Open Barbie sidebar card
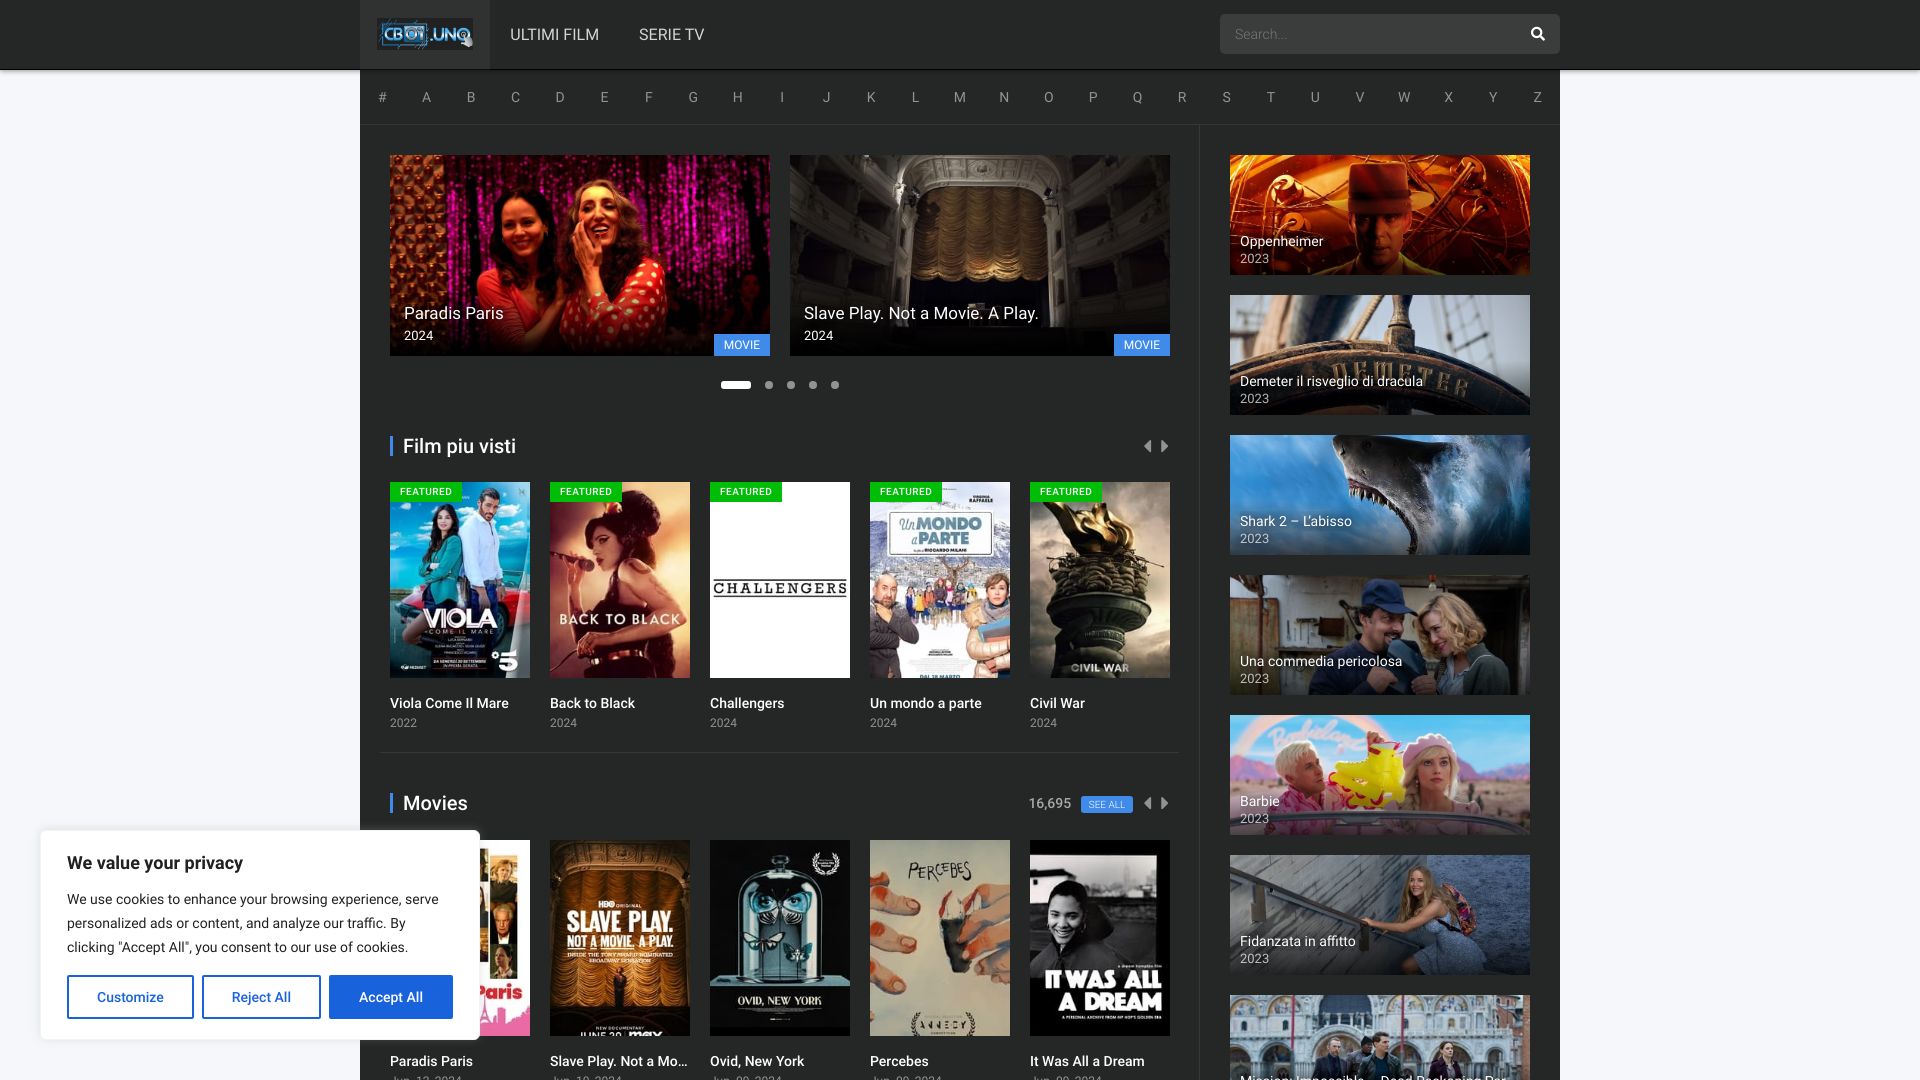The width and height of the screenshot is (1920, 1080). (x=1380, y=775)
